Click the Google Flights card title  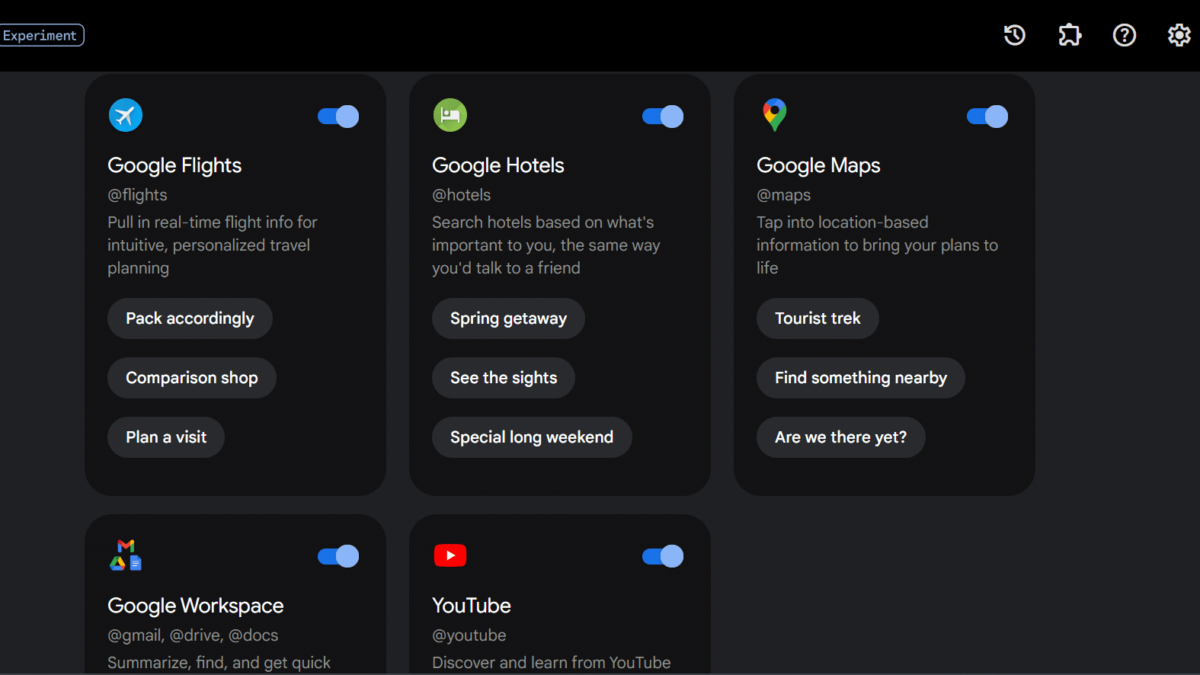[175, 165]
